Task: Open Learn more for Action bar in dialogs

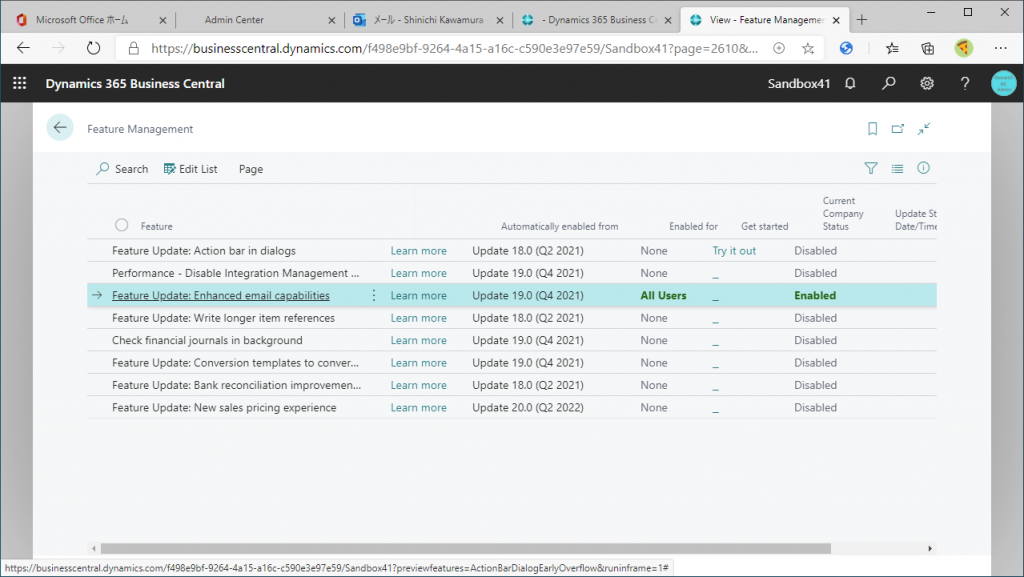Action: [x=419, y=251]
